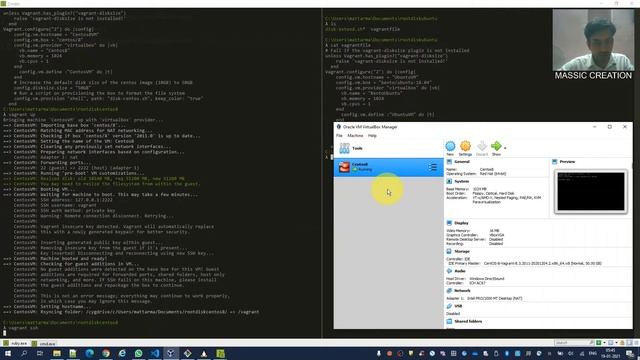Open the Machine menu in VirtualBox
Screen dimensions: 640x360
coord(355,136)
